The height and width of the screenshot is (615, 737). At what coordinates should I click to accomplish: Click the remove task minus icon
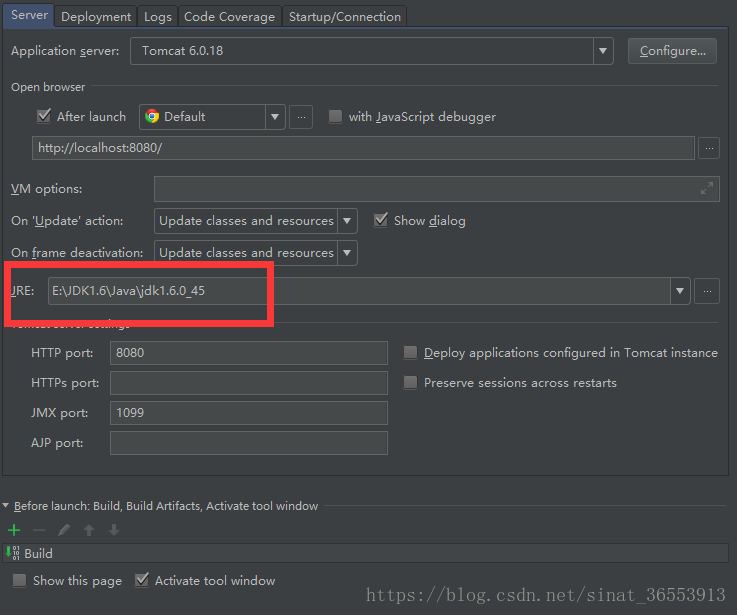[x=39, y=530]
